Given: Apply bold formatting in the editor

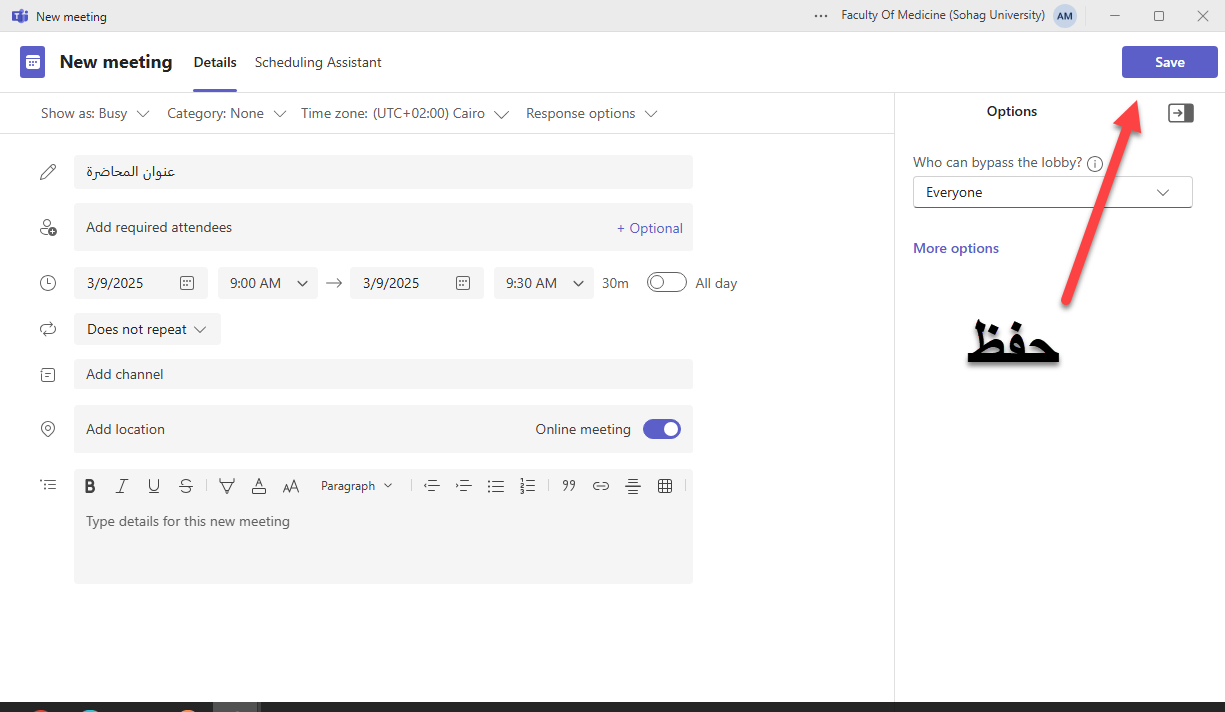Looking at the screenshot, I should [90, 486].
